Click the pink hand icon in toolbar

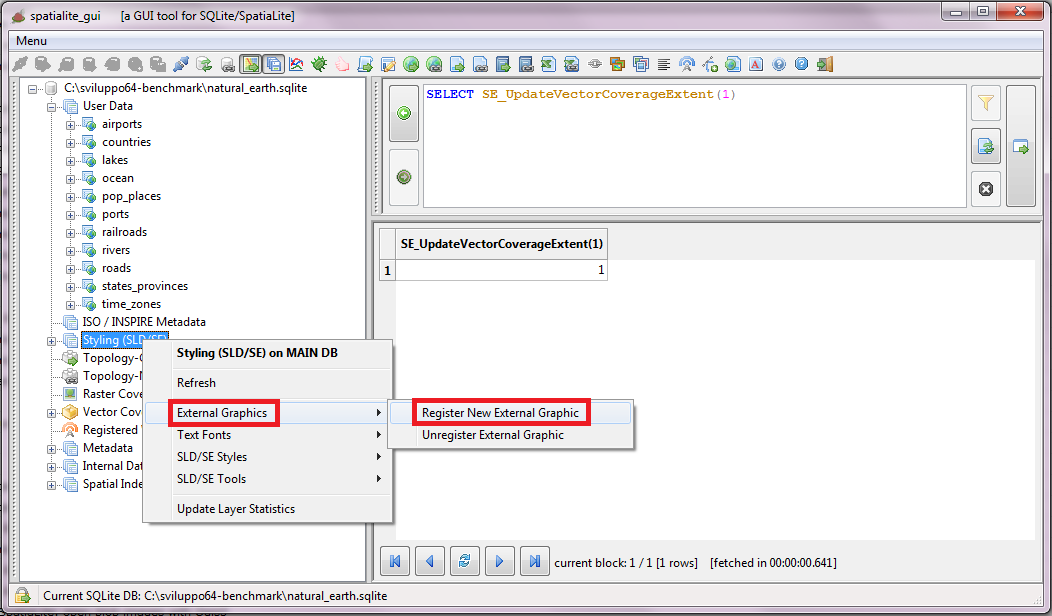[342, 64]
